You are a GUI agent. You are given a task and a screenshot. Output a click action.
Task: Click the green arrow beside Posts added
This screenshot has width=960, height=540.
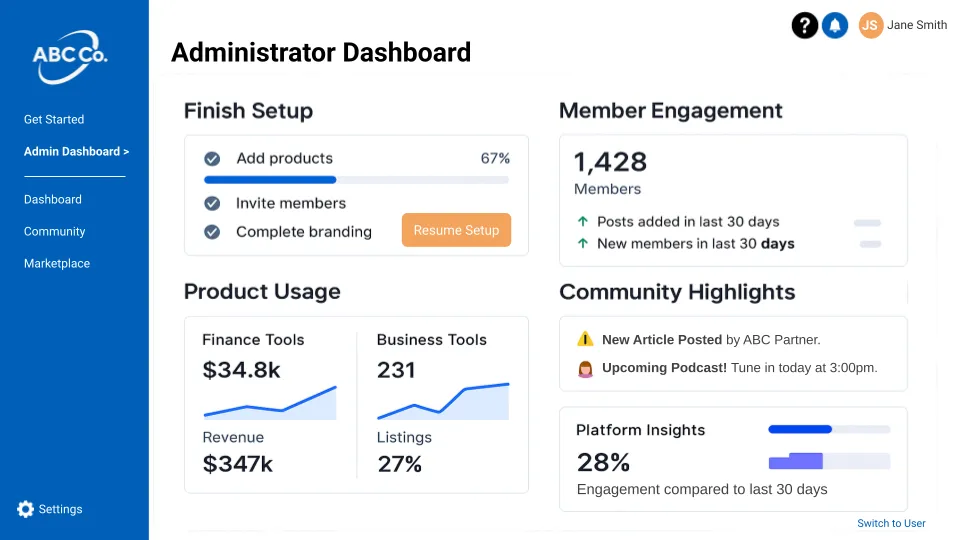(583, 222)
